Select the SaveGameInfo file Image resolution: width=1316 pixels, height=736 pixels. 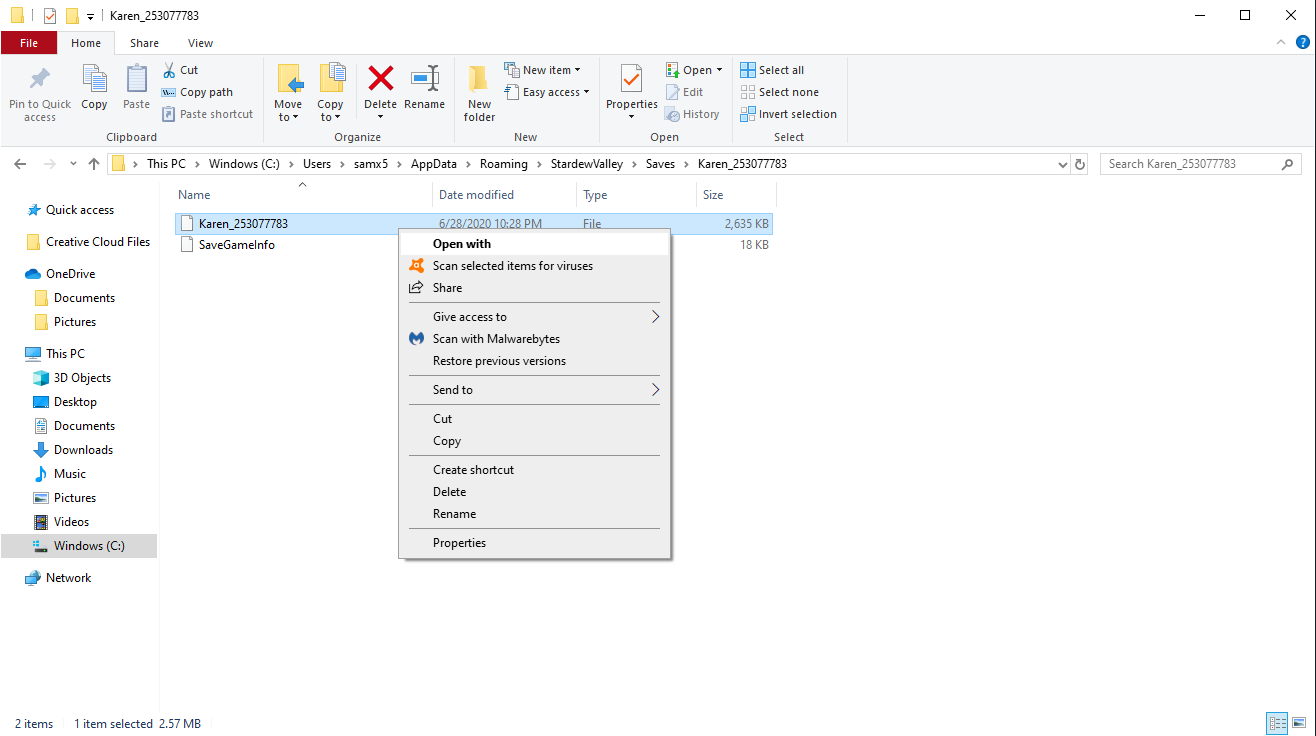point(236,245)
